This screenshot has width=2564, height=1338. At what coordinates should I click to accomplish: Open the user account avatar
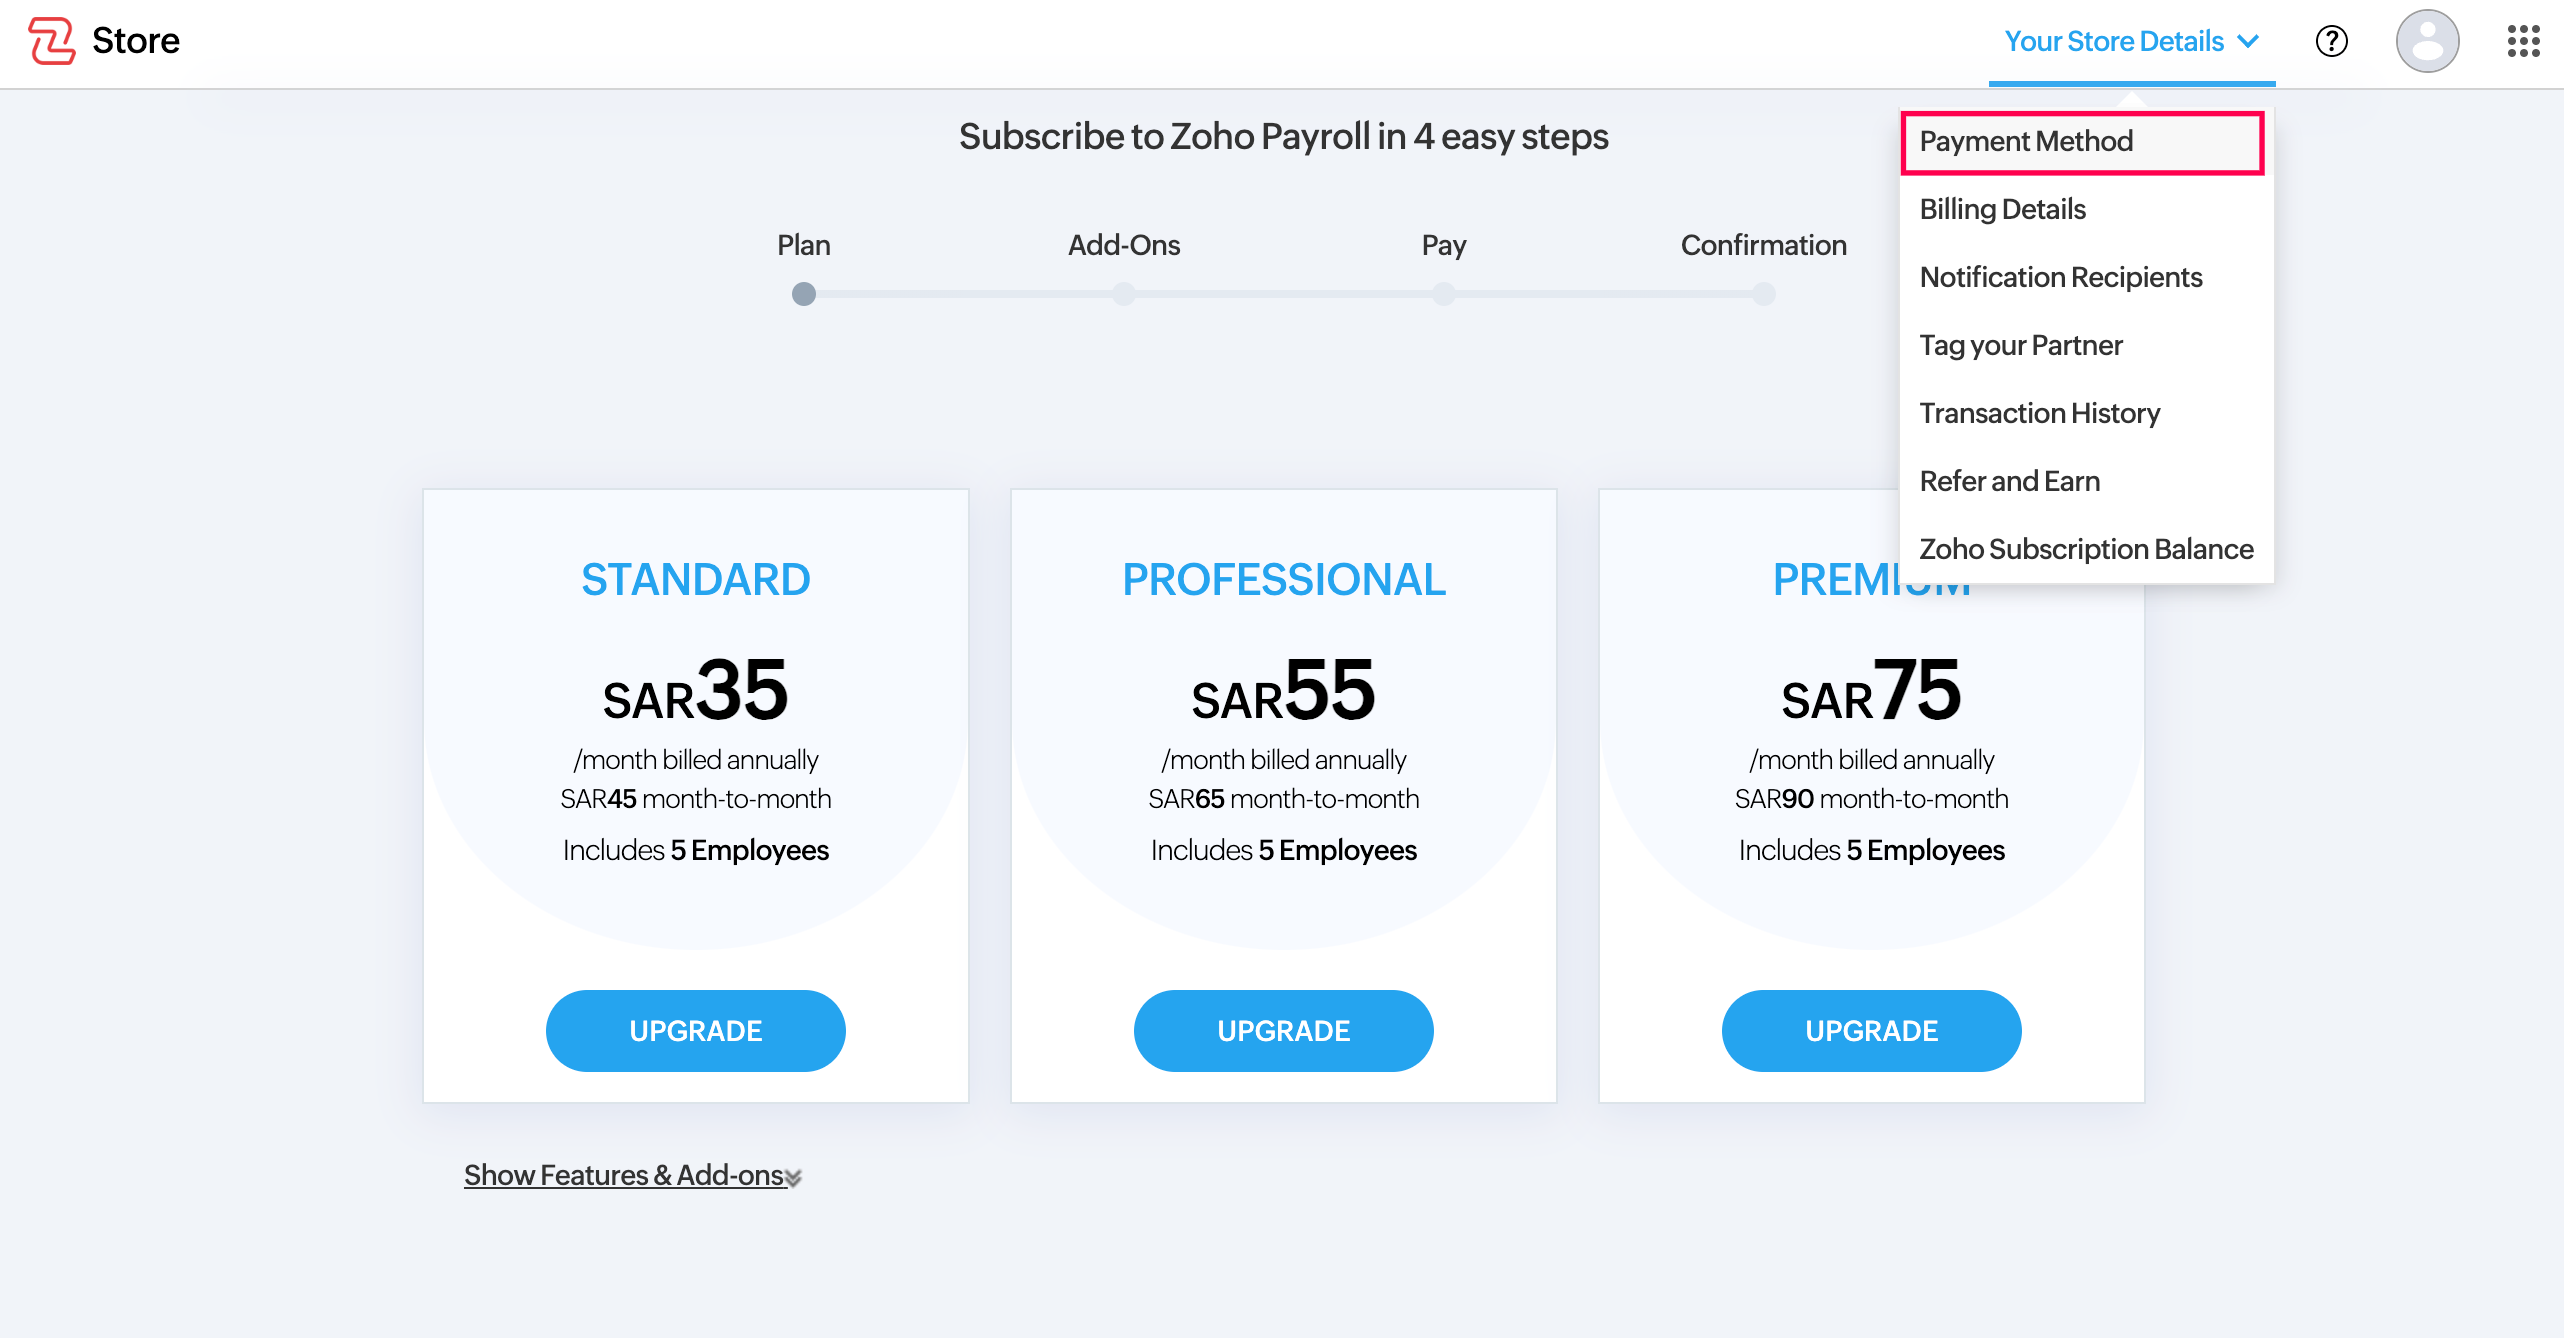[2428, 41]
